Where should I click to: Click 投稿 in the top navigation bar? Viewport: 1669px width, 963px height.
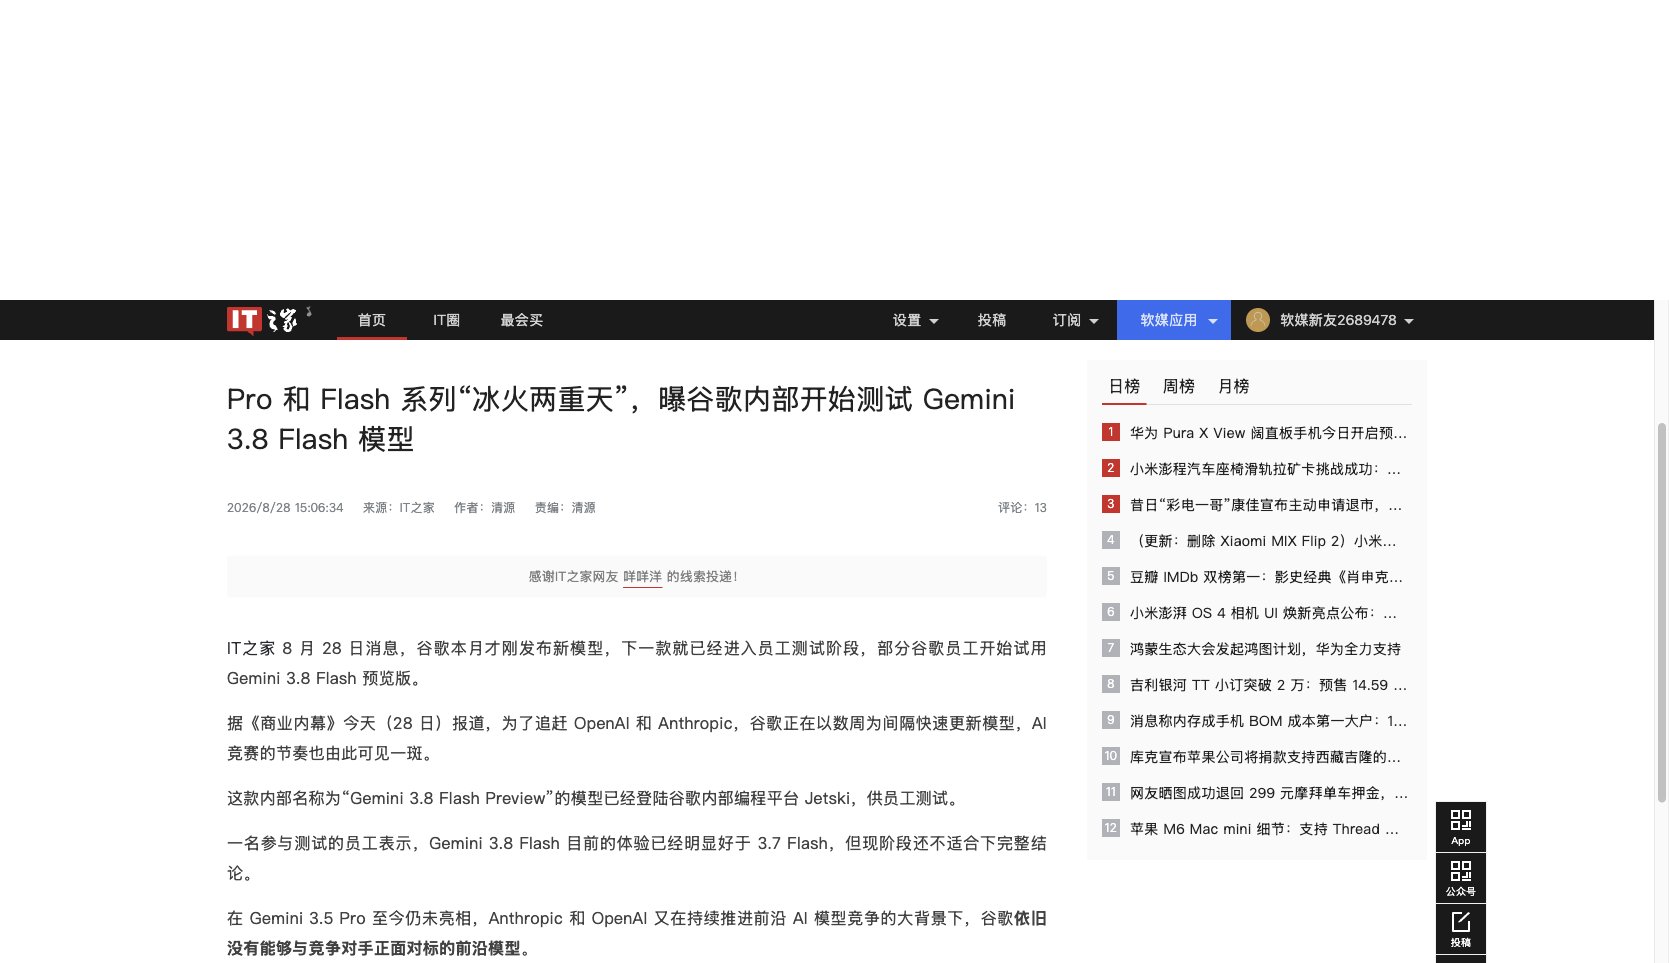(x=992, y=320)
